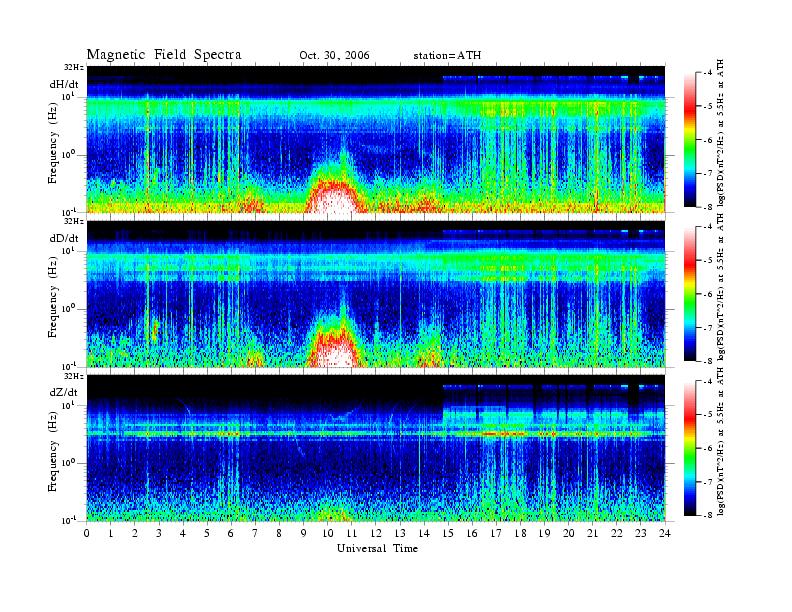Click the dH/dt panel color scale bar
Viewport: 792px width, 612px height.
[690, 139]
